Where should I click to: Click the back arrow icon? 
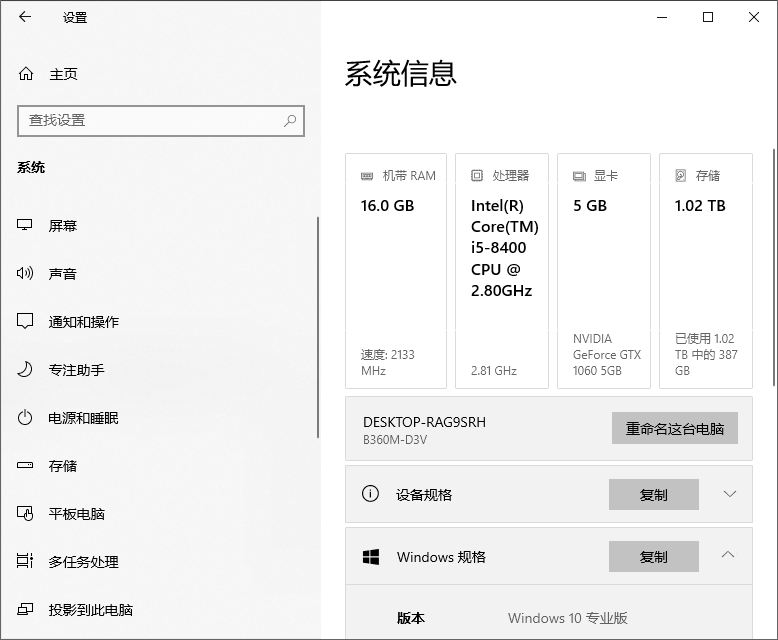pos(25,17)
